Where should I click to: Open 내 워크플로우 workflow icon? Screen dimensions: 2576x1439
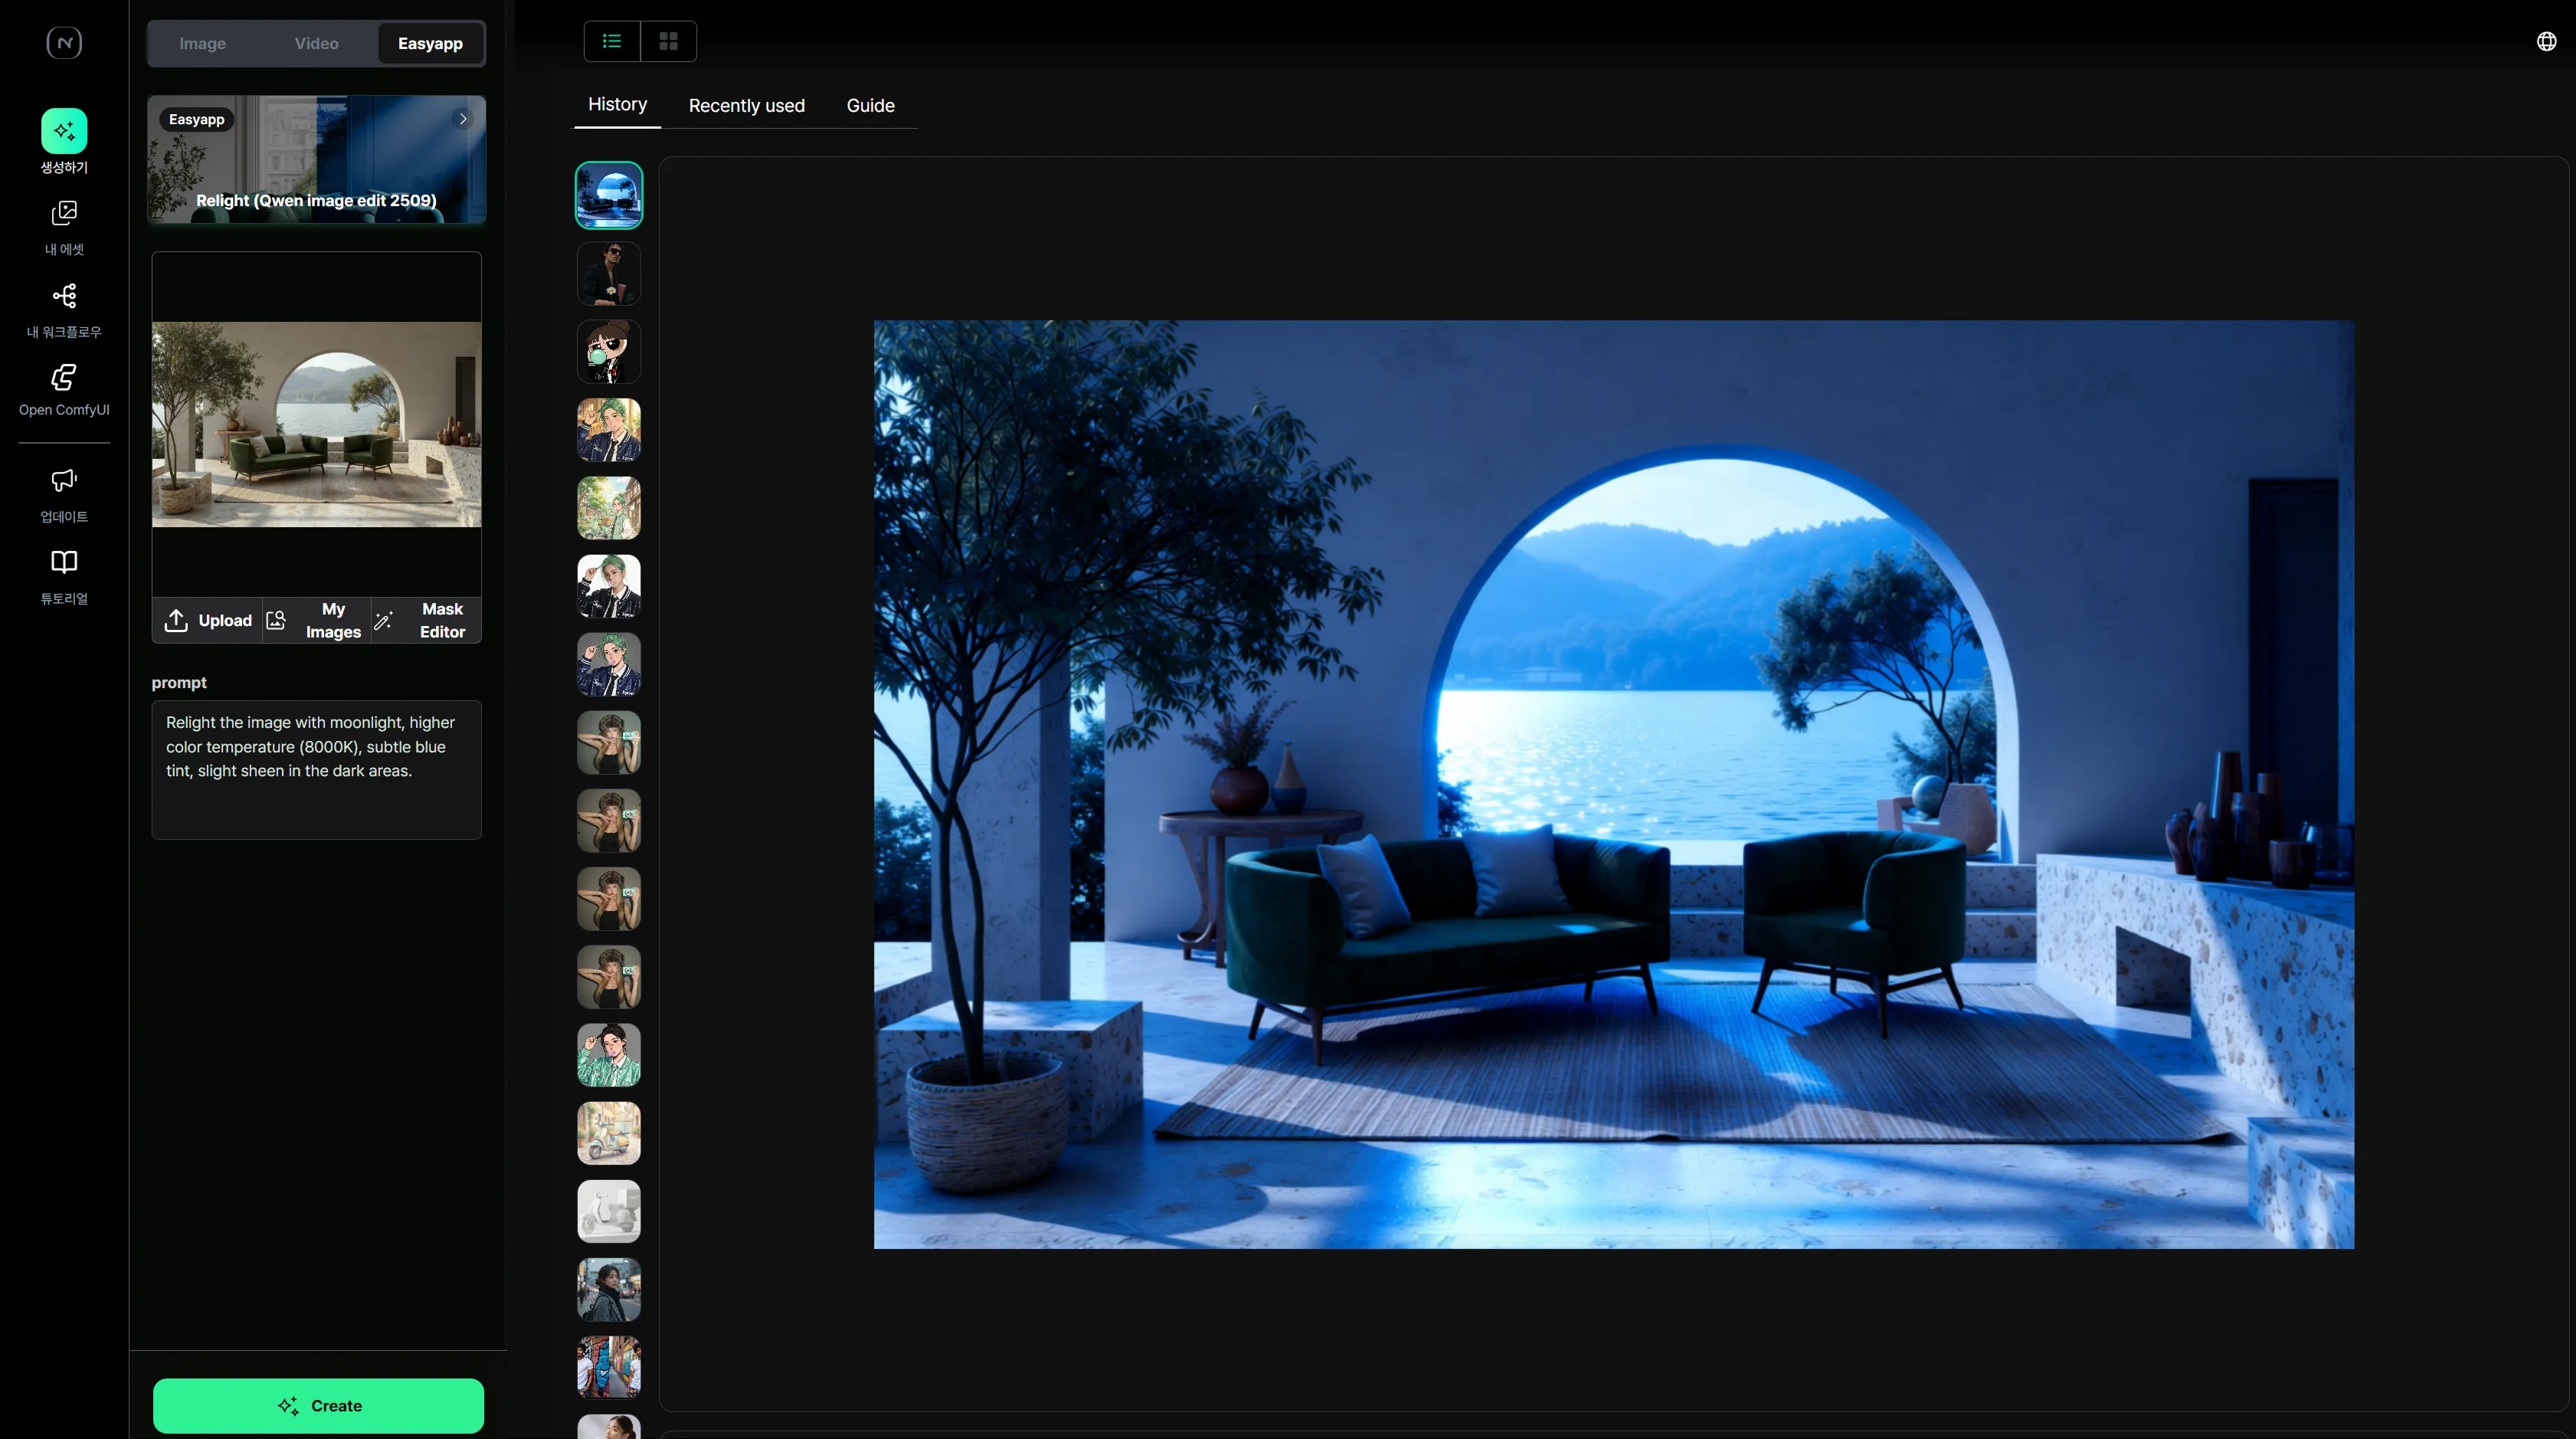64,296
